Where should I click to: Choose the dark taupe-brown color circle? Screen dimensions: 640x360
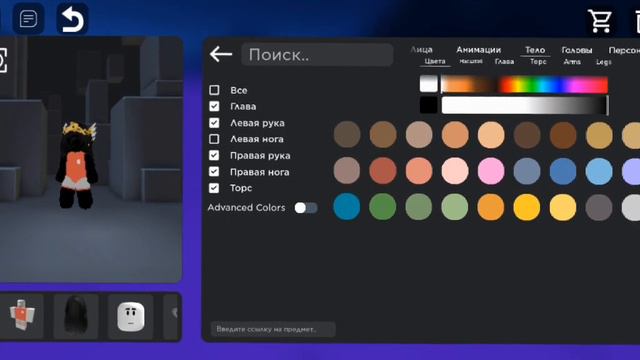click(347, 134)
